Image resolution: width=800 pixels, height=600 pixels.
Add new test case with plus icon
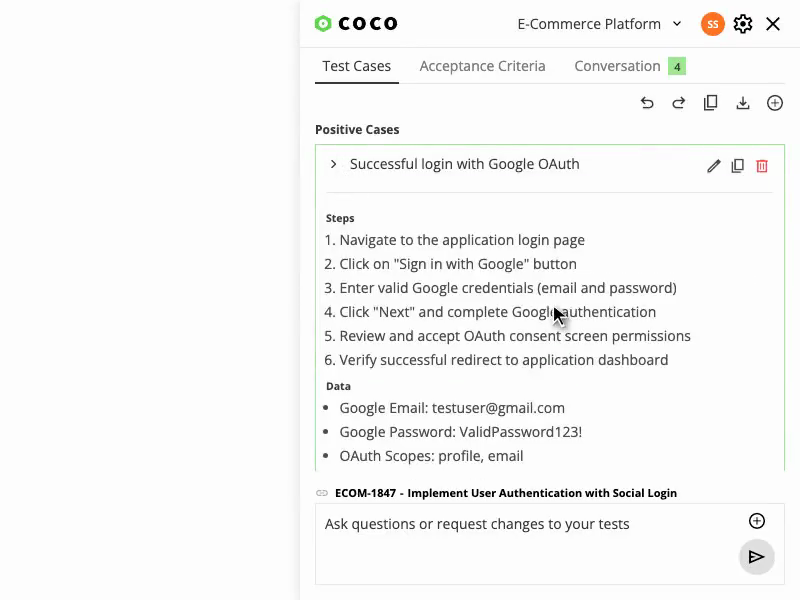[775, 103]
